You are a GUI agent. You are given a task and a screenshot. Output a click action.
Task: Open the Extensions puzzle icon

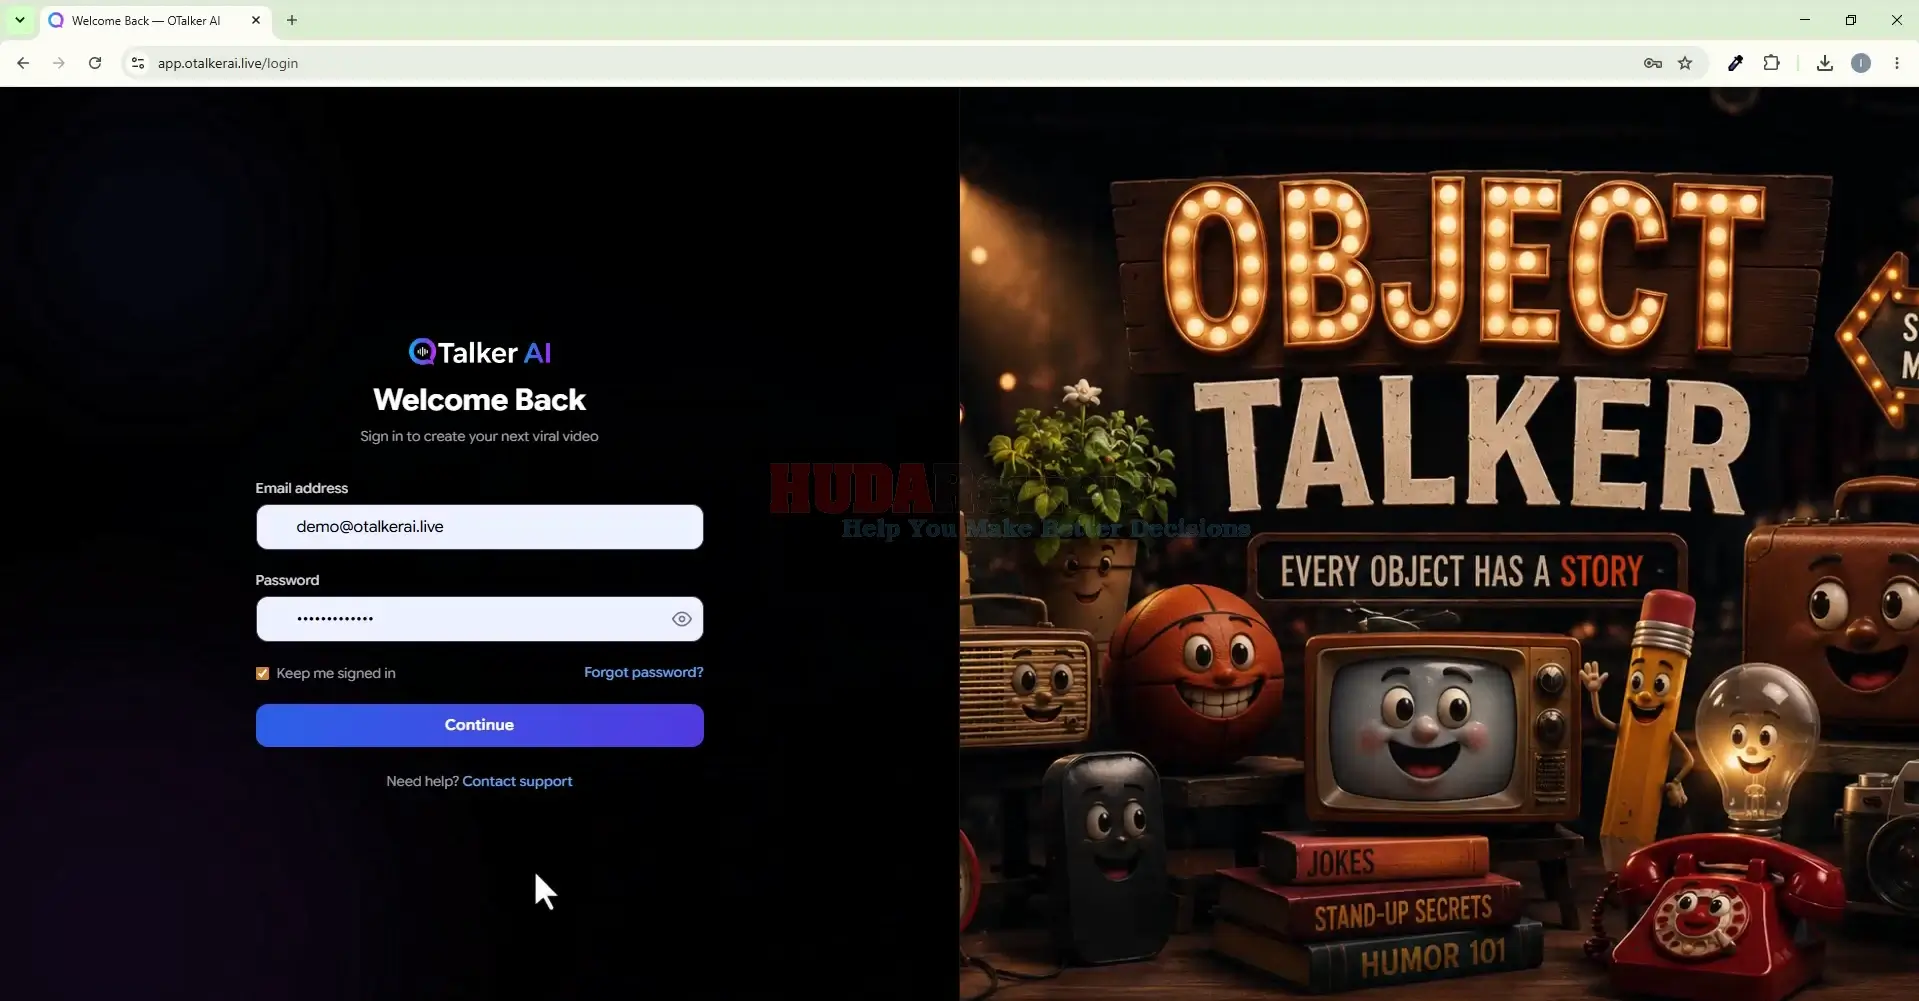click(1771, 63)
